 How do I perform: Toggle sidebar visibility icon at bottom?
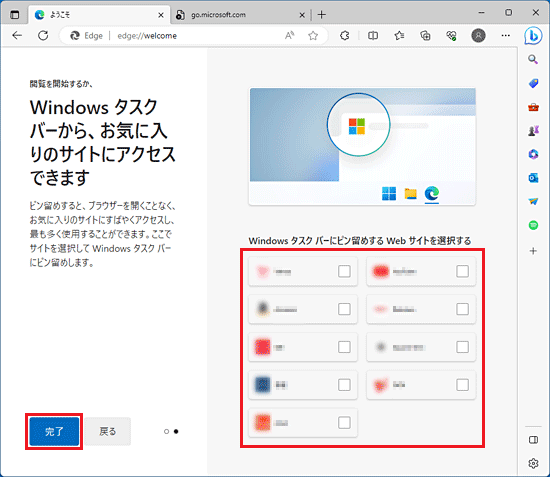tap(533, 440)
